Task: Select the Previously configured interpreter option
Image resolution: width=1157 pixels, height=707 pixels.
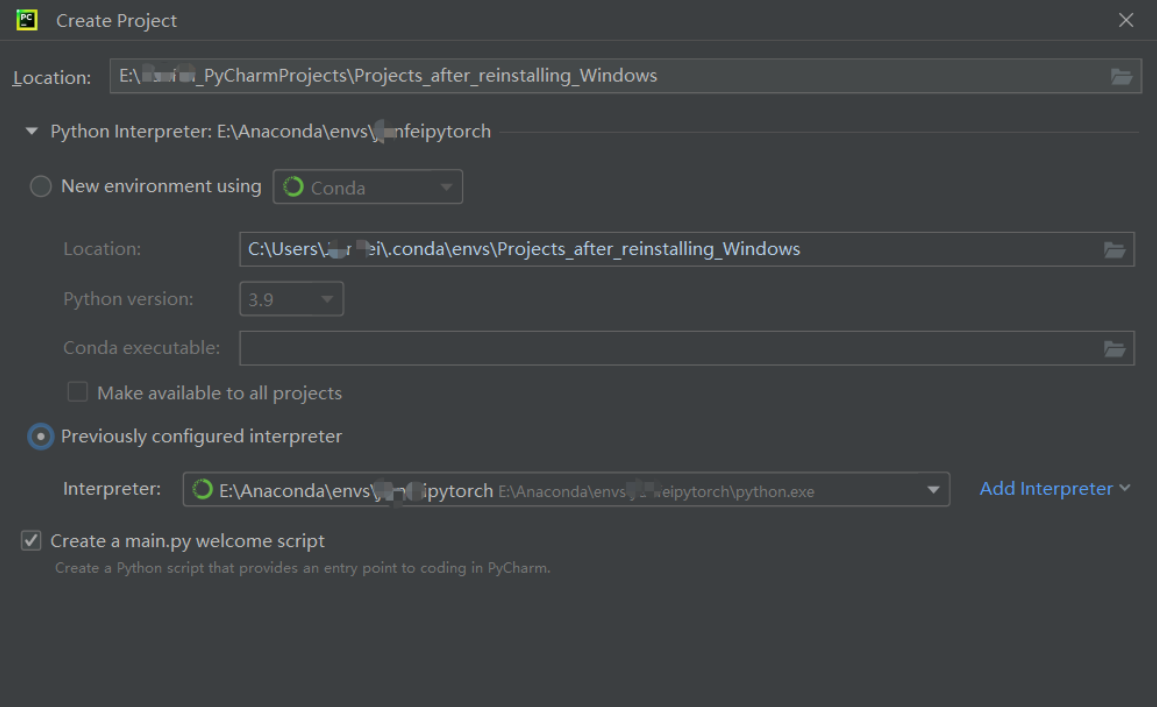Action: pyautogui.click(x=39, y=436)
